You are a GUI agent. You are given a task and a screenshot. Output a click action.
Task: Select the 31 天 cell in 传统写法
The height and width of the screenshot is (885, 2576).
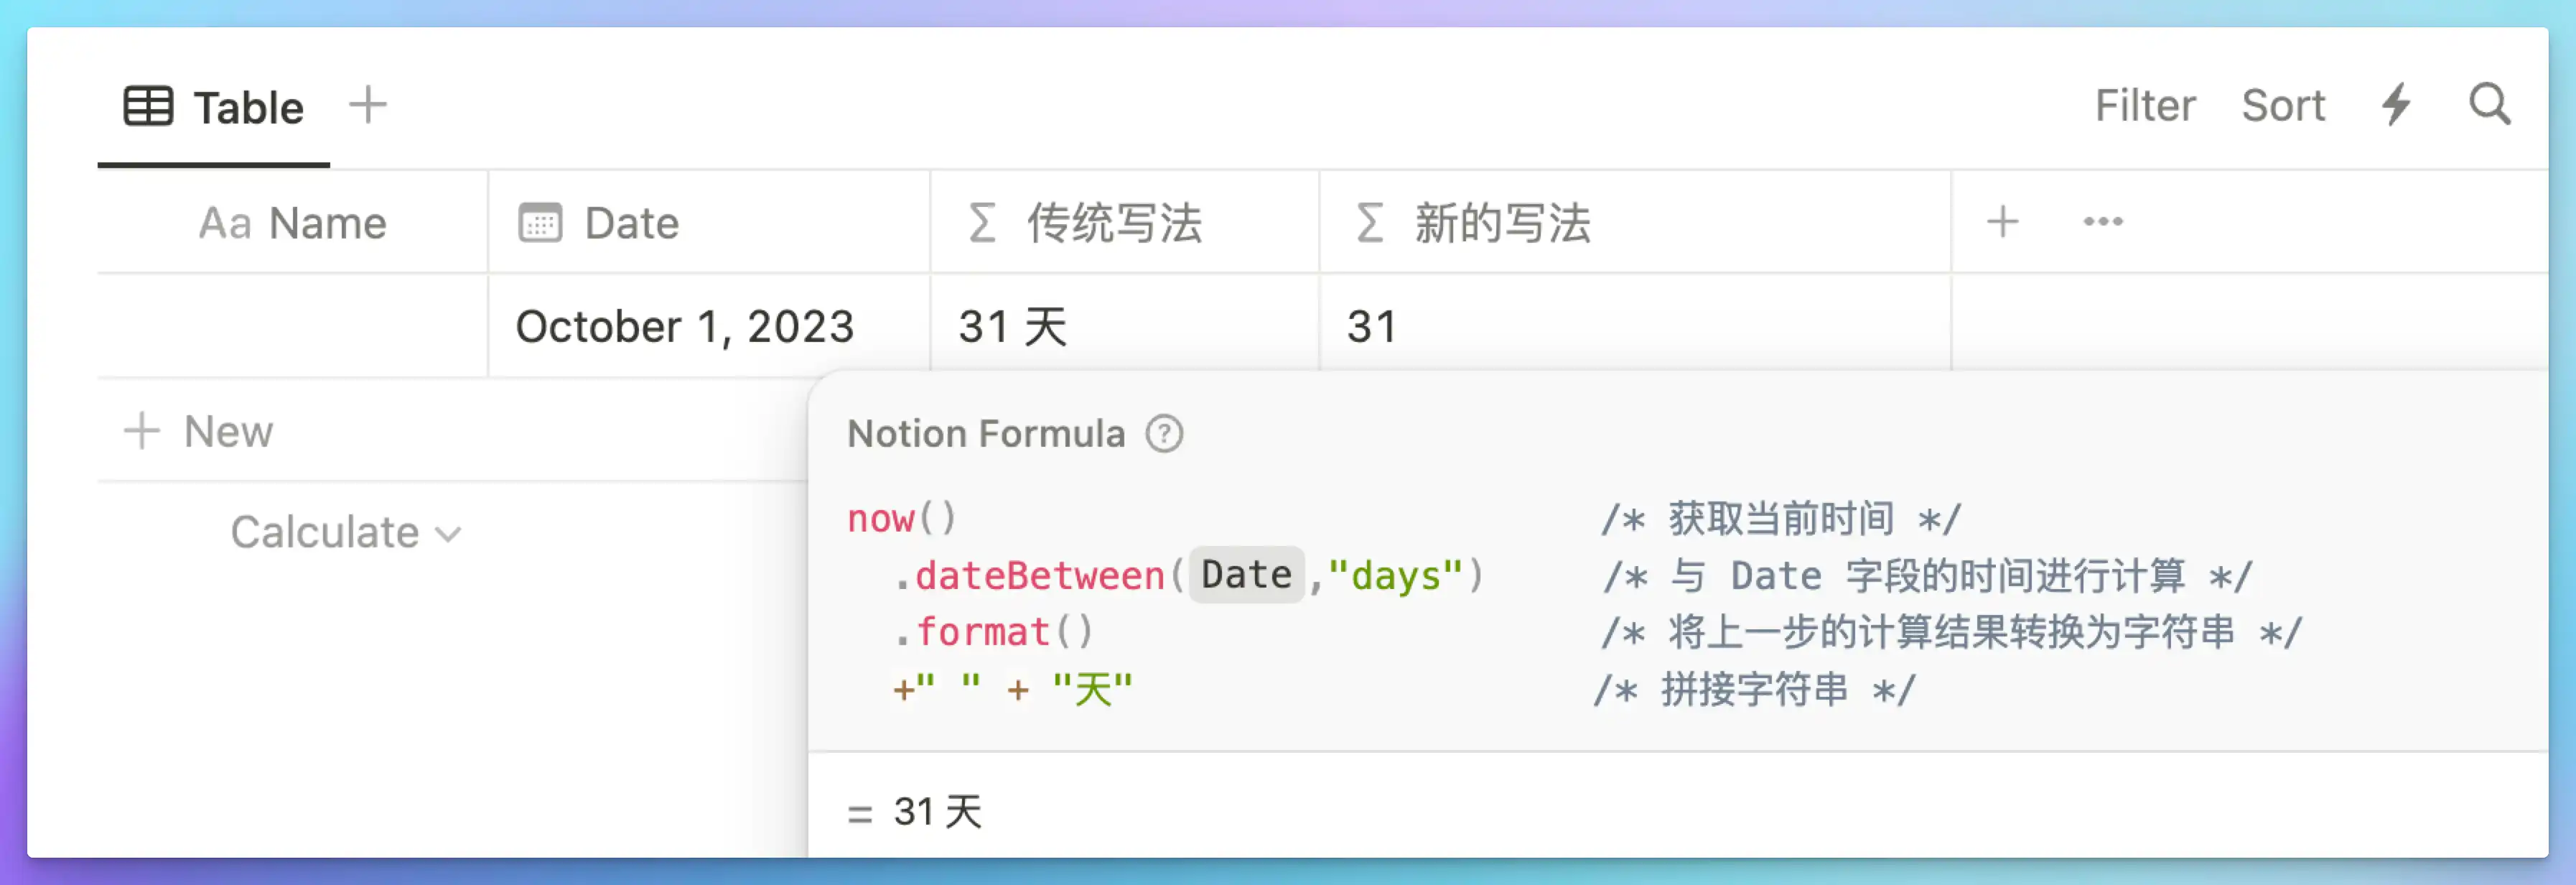pos(1012,326)
